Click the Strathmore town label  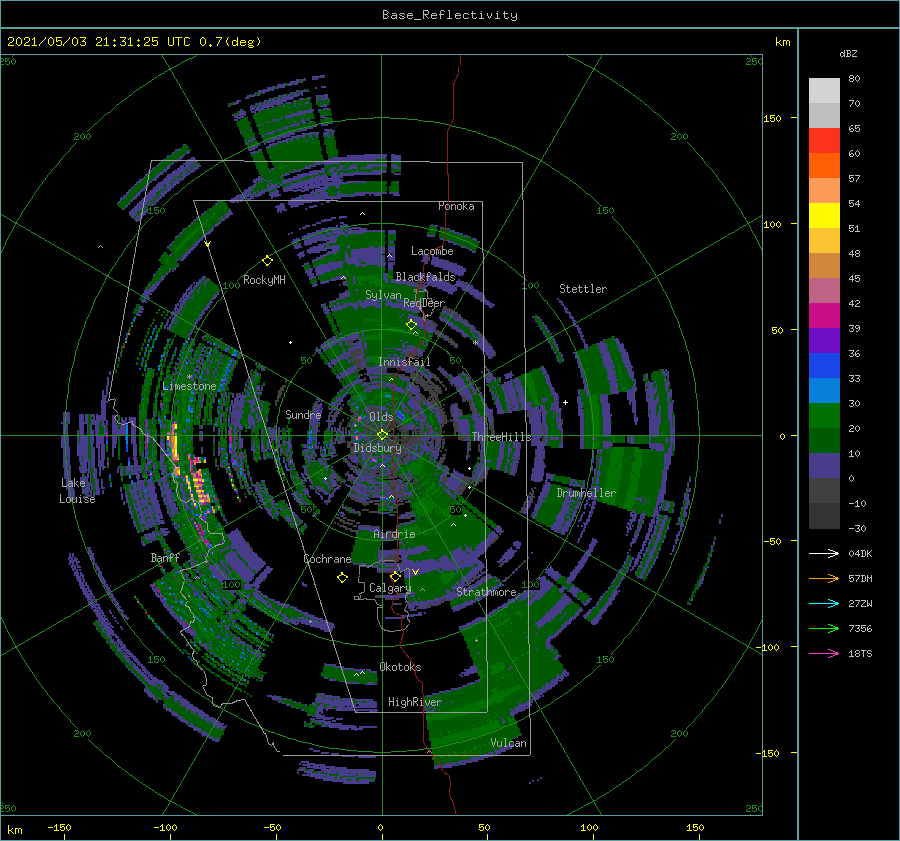point(486,592)
